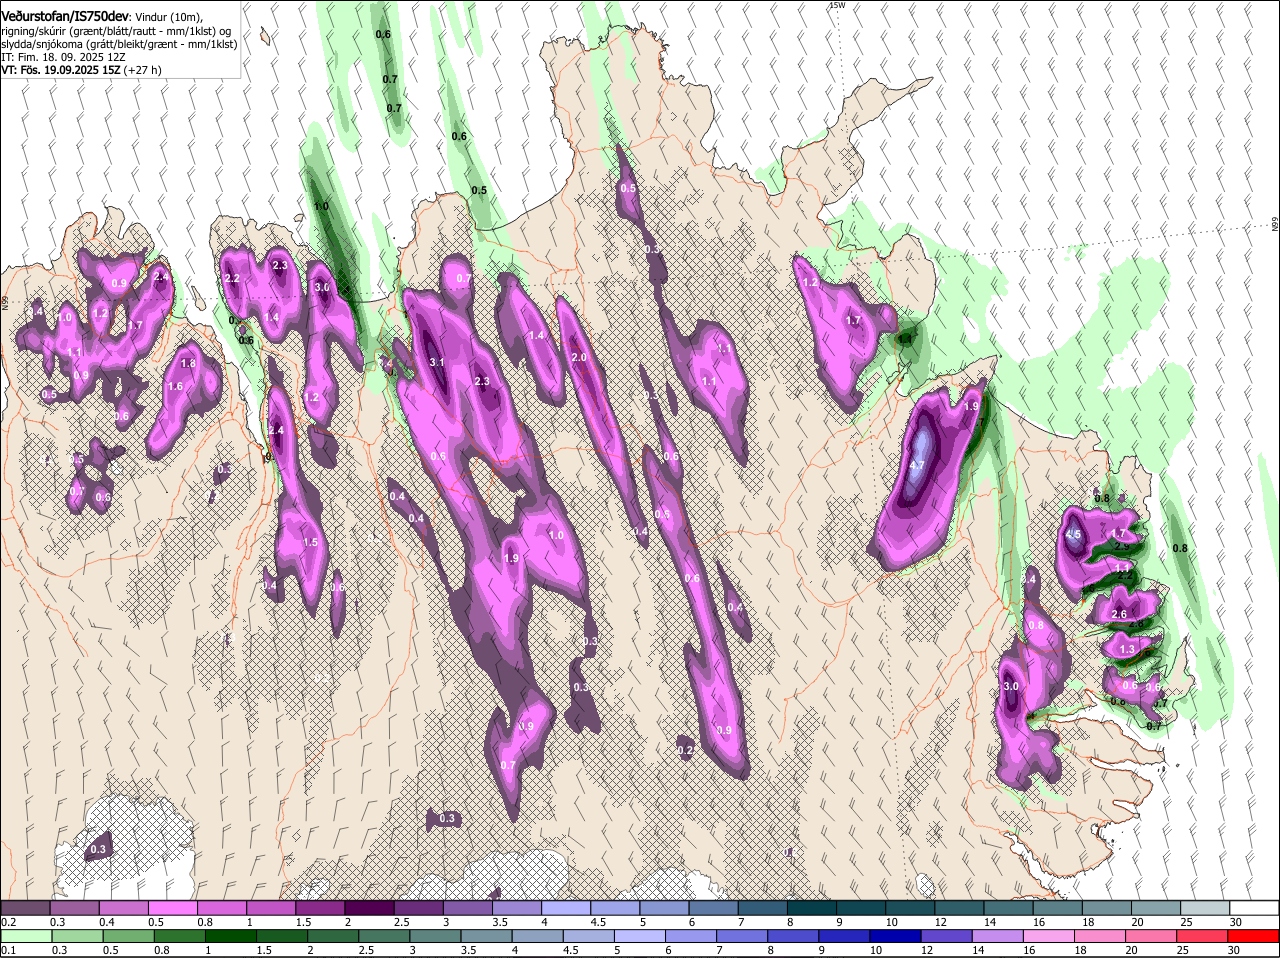Viewport: 1280px width, 958px height.
Task: Click upper legend swatch between 1 and 1.5
Action: [271, 908]
